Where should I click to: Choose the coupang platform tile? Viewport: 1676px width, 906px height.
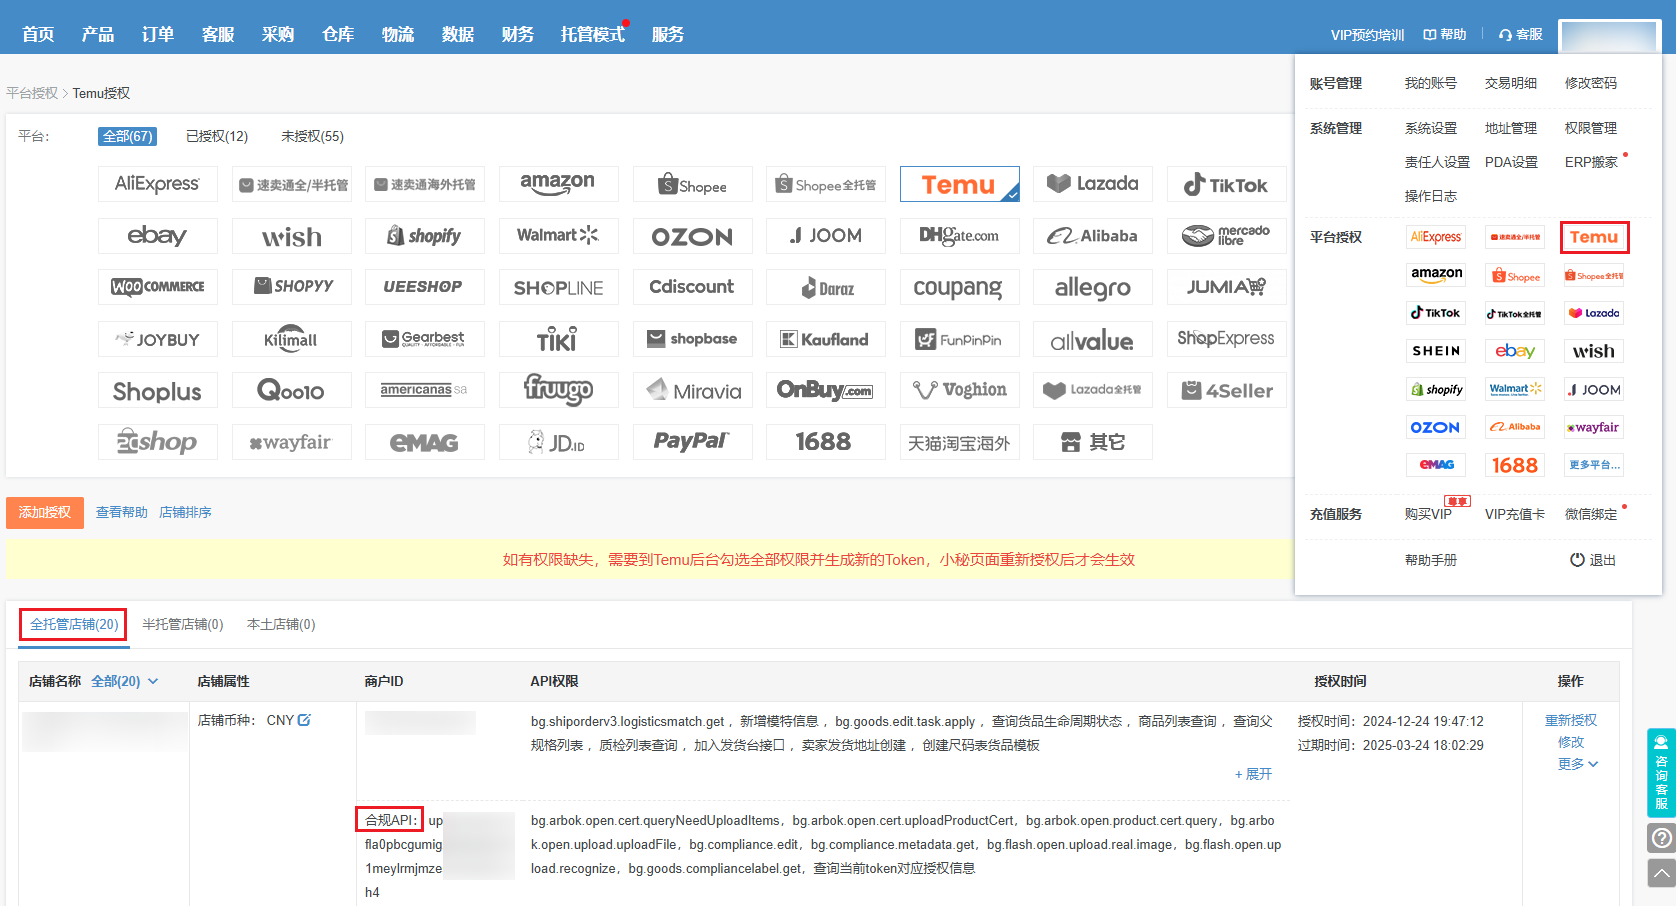[959, 287]
